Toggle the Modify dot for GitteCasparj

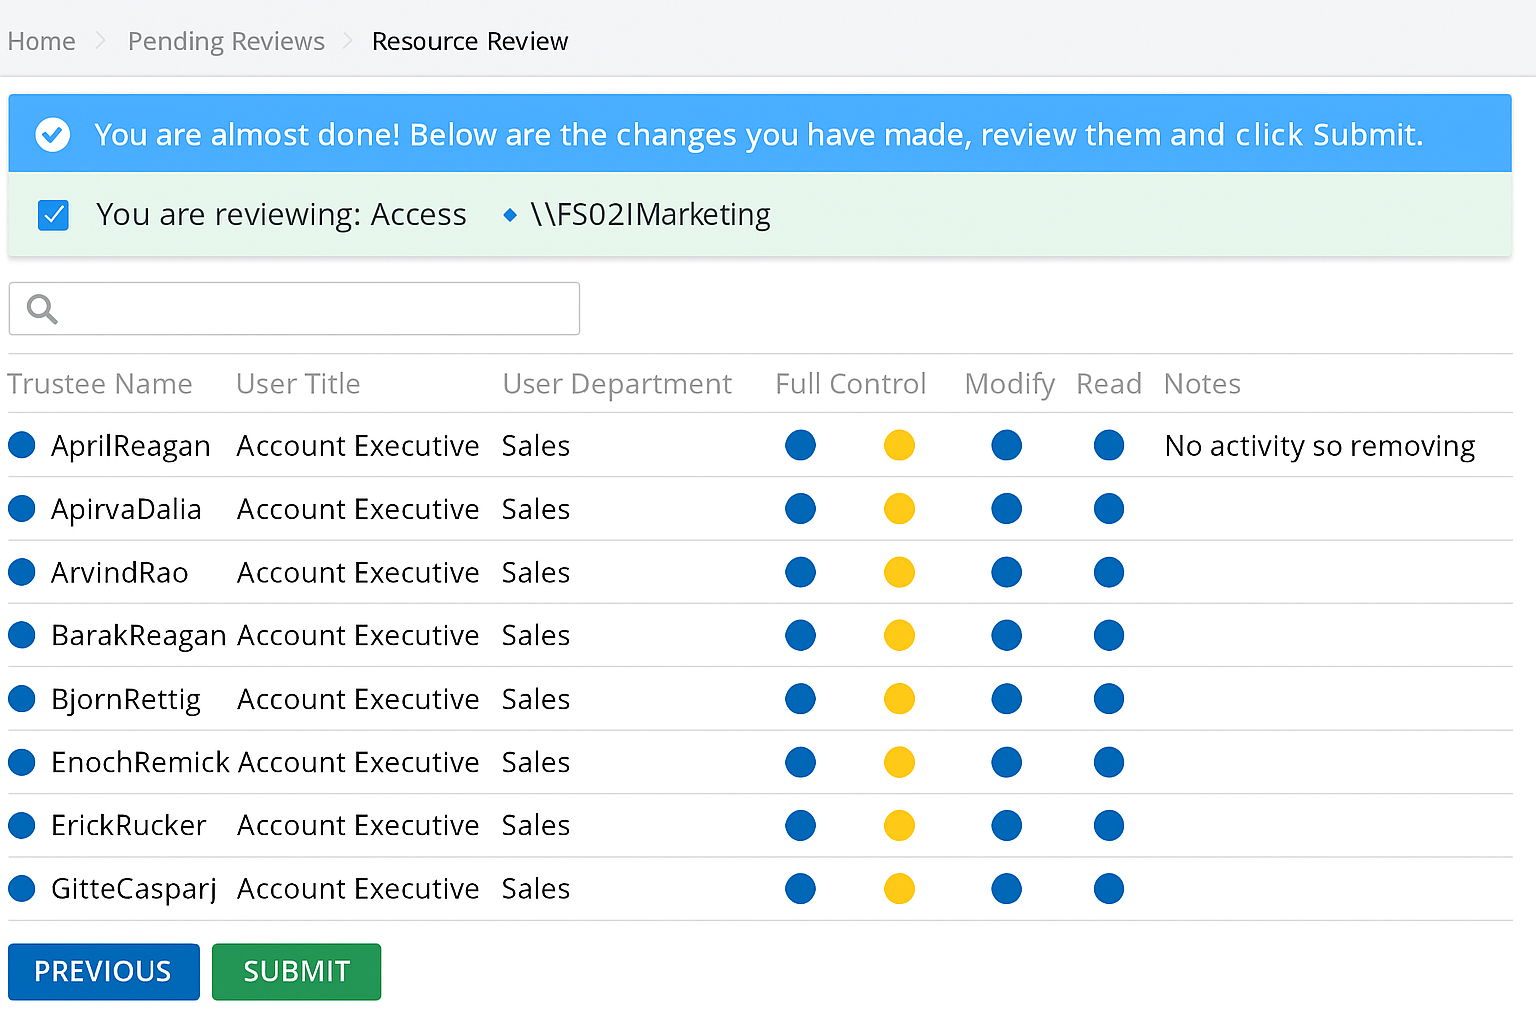899,888
